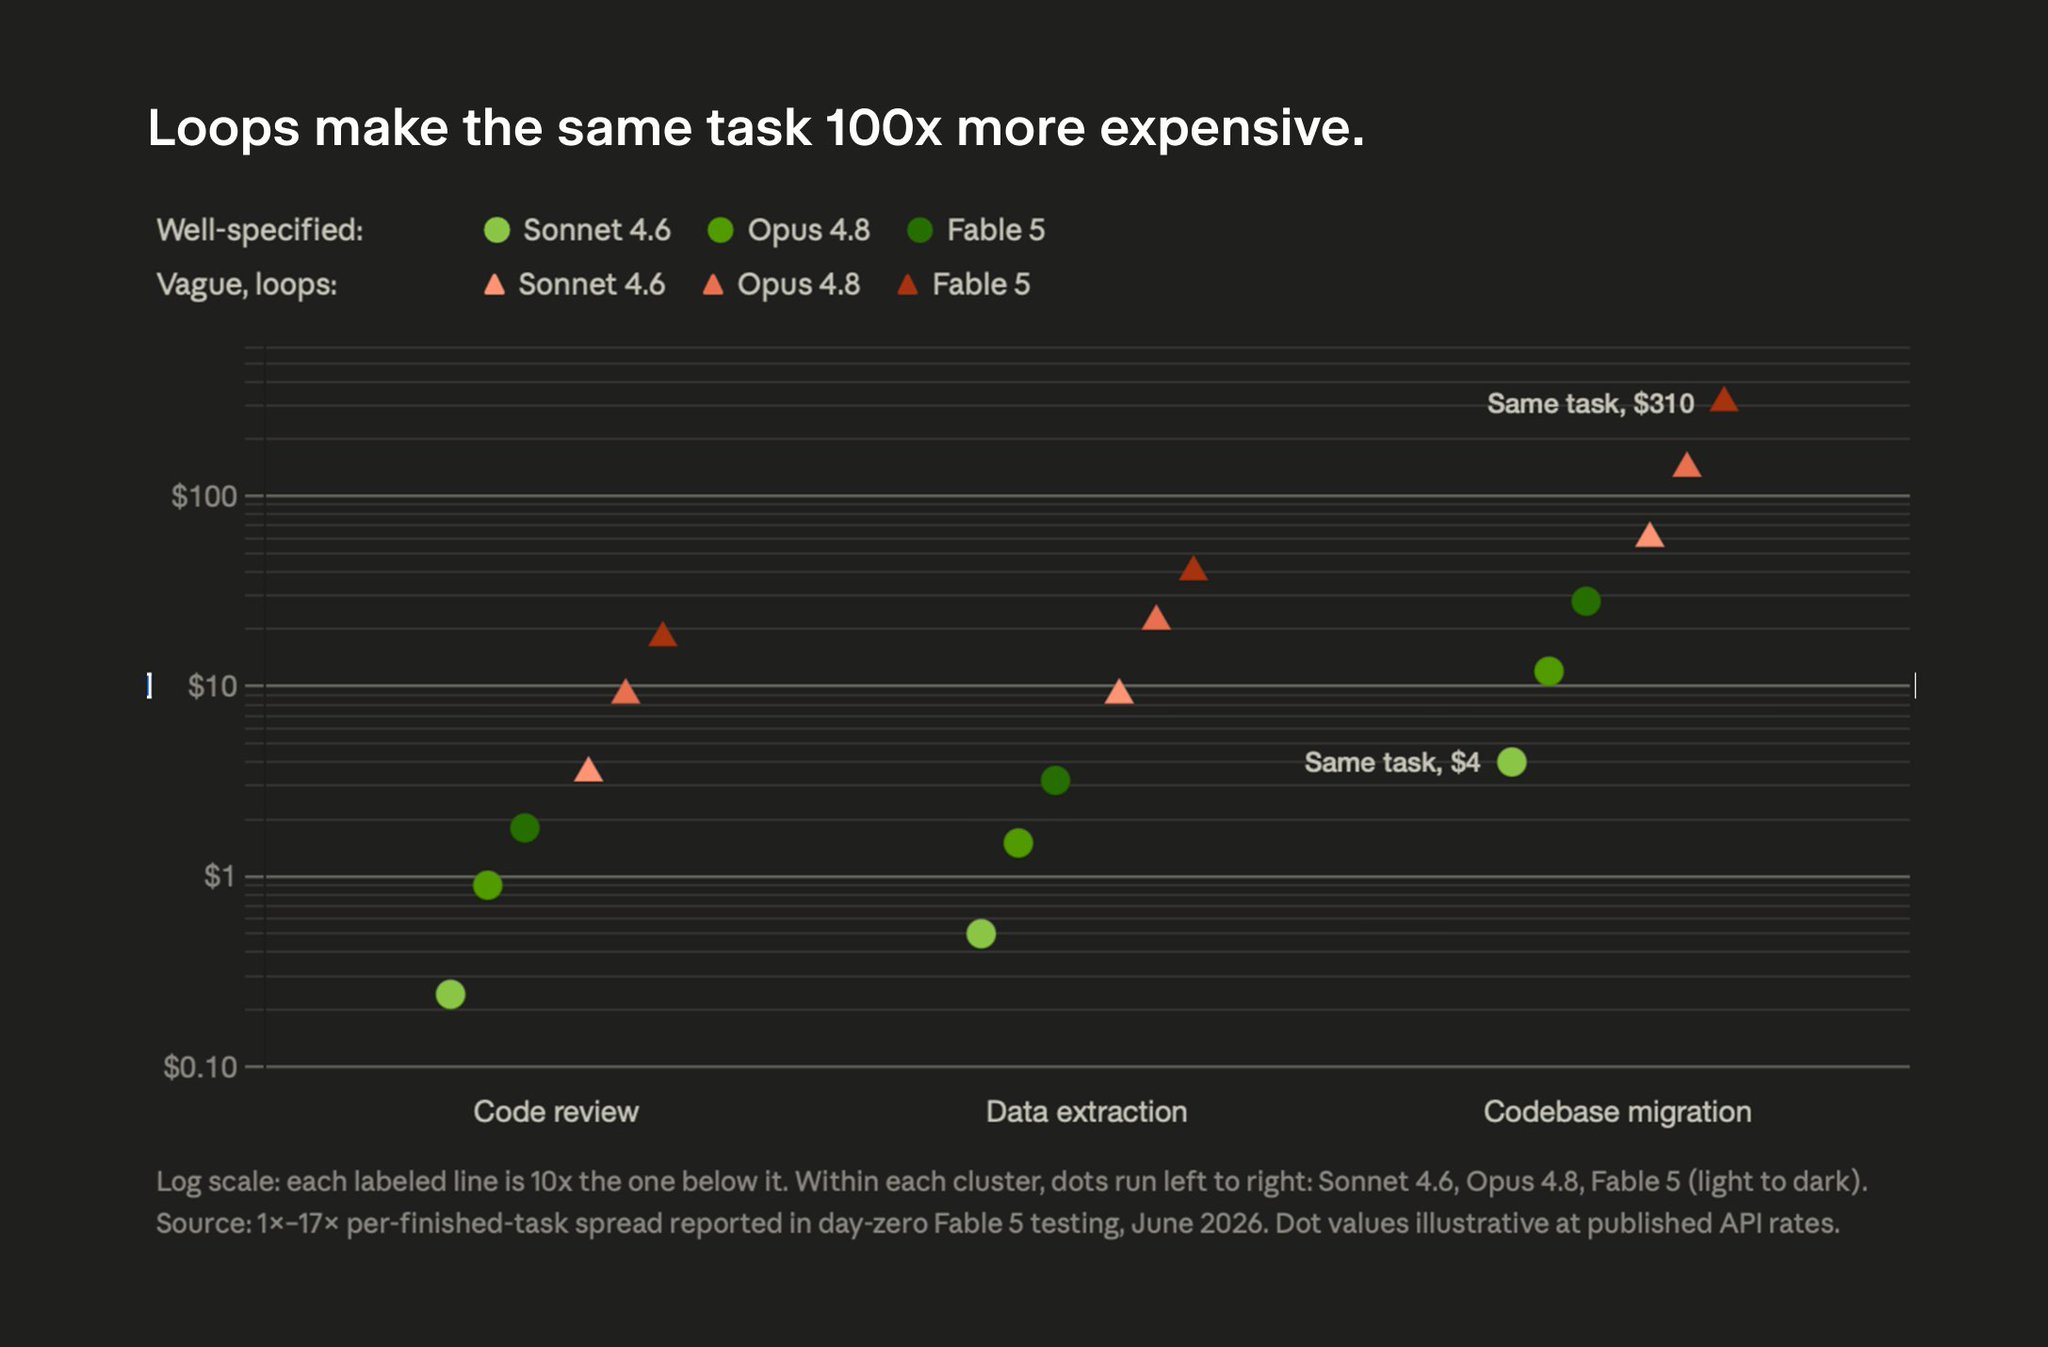The height and width of the screenshot is (1347, 2048).
Task: Select the Sonnet 4.6 vague-loops legend triangle
Action: tap(494, 285)
